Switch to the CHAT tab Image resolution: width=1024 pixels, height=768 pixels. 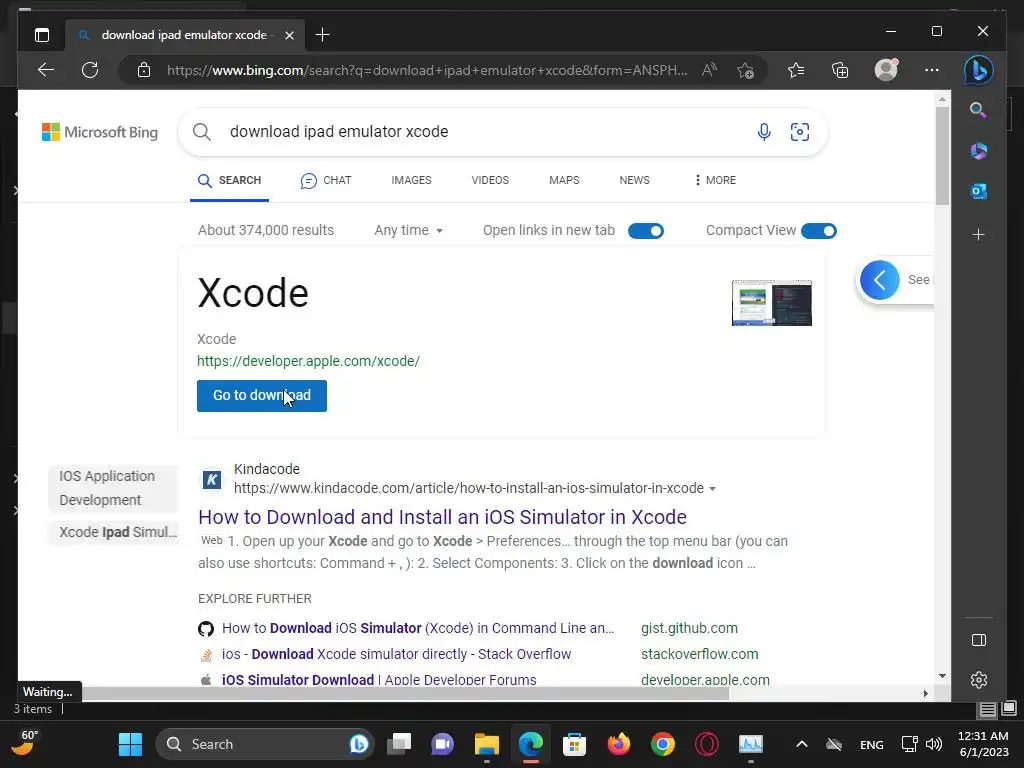pyautogui.click(x=326, y=180)
